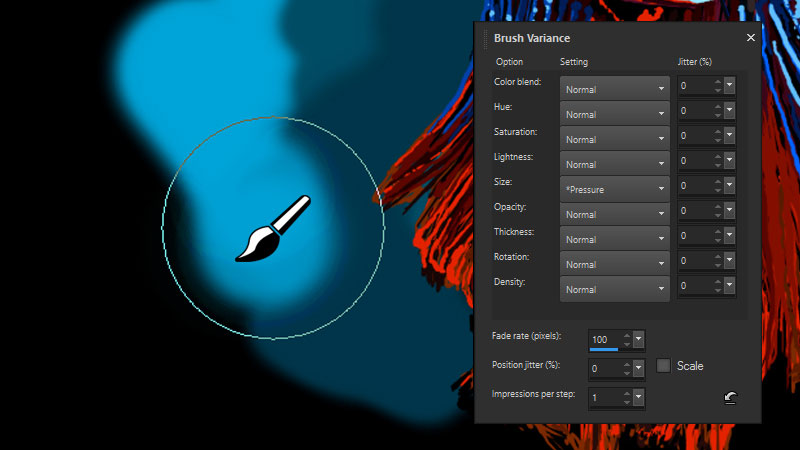
Task: Click the Density jitter value field
Action: [695, 286]
